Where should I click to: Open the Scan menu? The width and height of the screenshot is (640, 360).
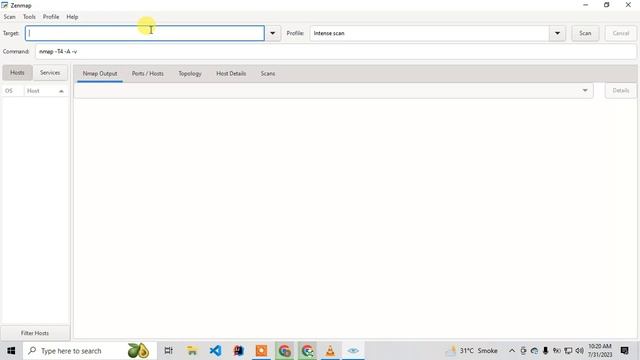click(9, 17)
